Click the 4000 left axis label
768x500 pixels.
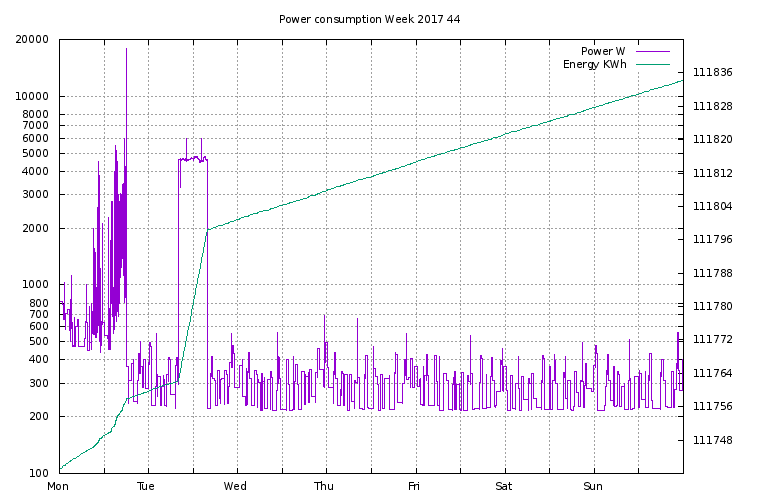coord(36,171)
